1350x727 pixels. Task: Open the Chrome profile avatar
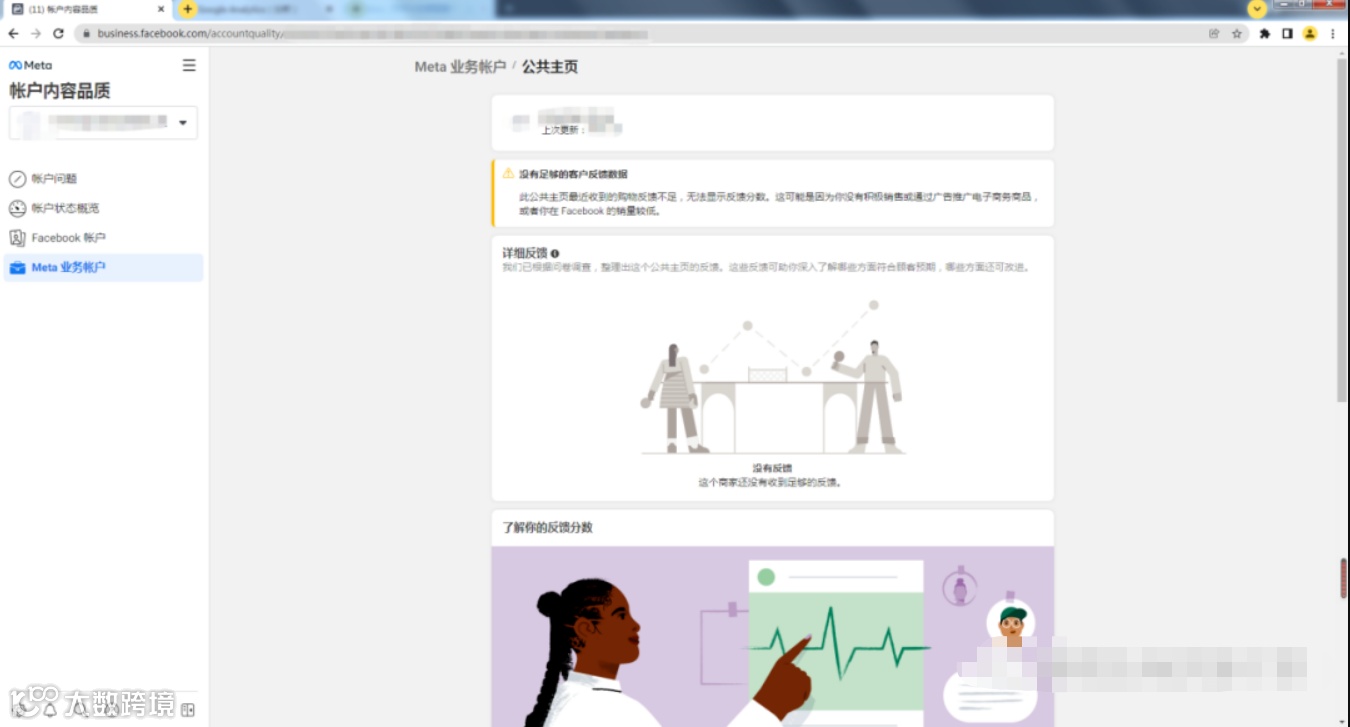click(1310, 33)
